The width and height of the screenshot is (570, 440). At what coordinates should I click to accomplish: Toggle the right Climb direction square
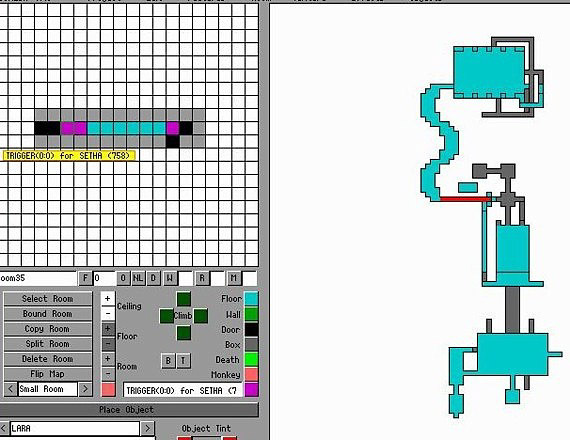click(x=201, y=316)
